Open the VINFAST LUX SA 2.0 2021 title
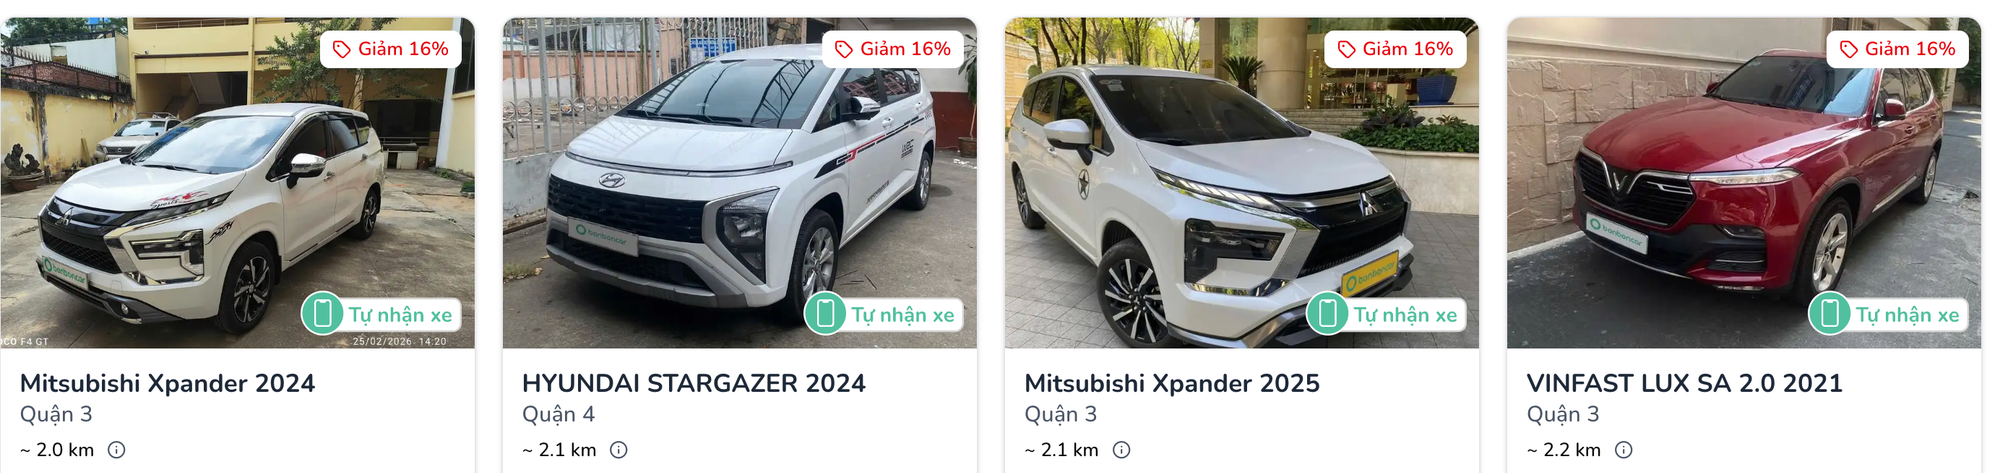This screenshot has width=2000, height=473. [x=1684, y=383]
